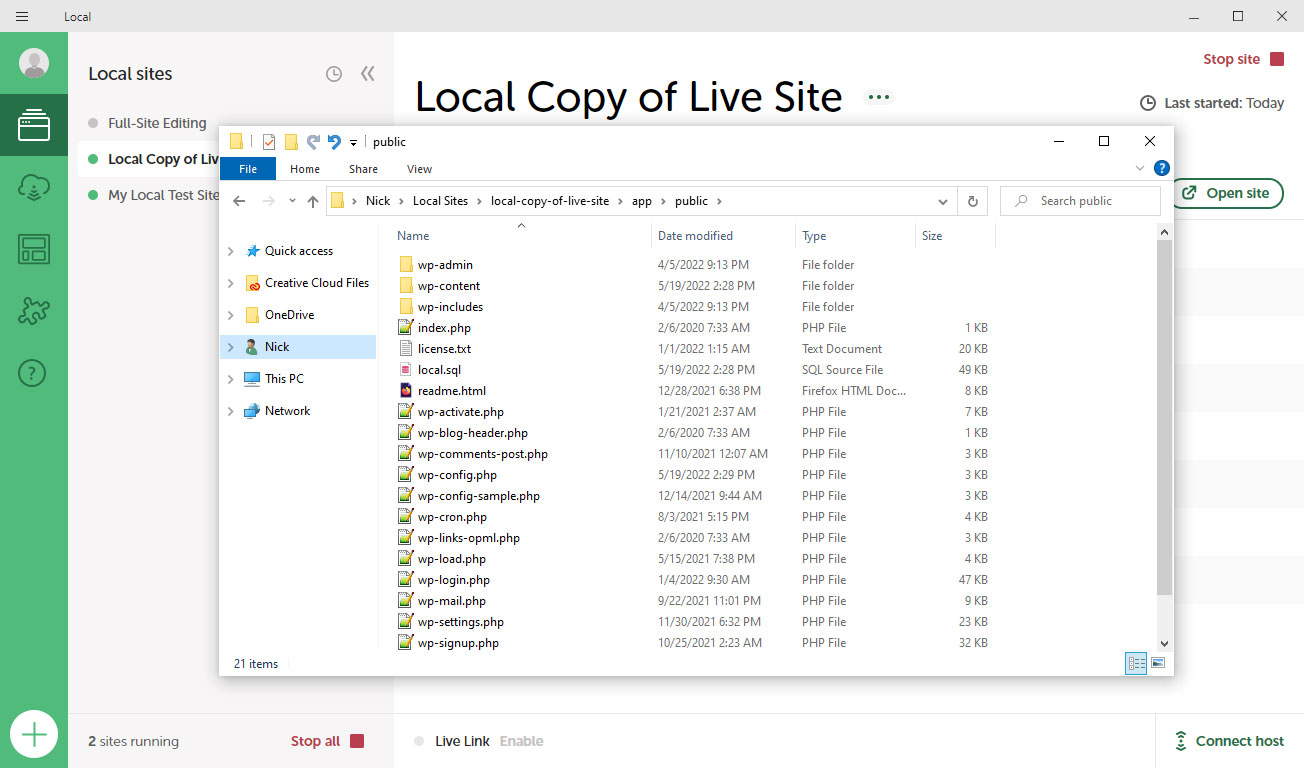Screen dimensions: 1304x768
Task: Expand Creative Cloud Files tree node
Action: point(231,283)
